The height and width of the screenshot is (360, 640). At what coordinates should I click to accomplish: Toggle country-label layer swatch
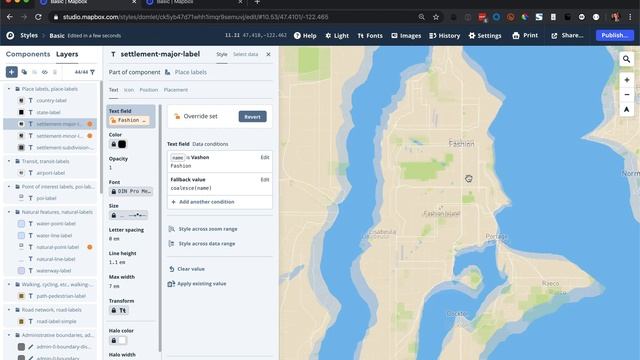(21, 100)
